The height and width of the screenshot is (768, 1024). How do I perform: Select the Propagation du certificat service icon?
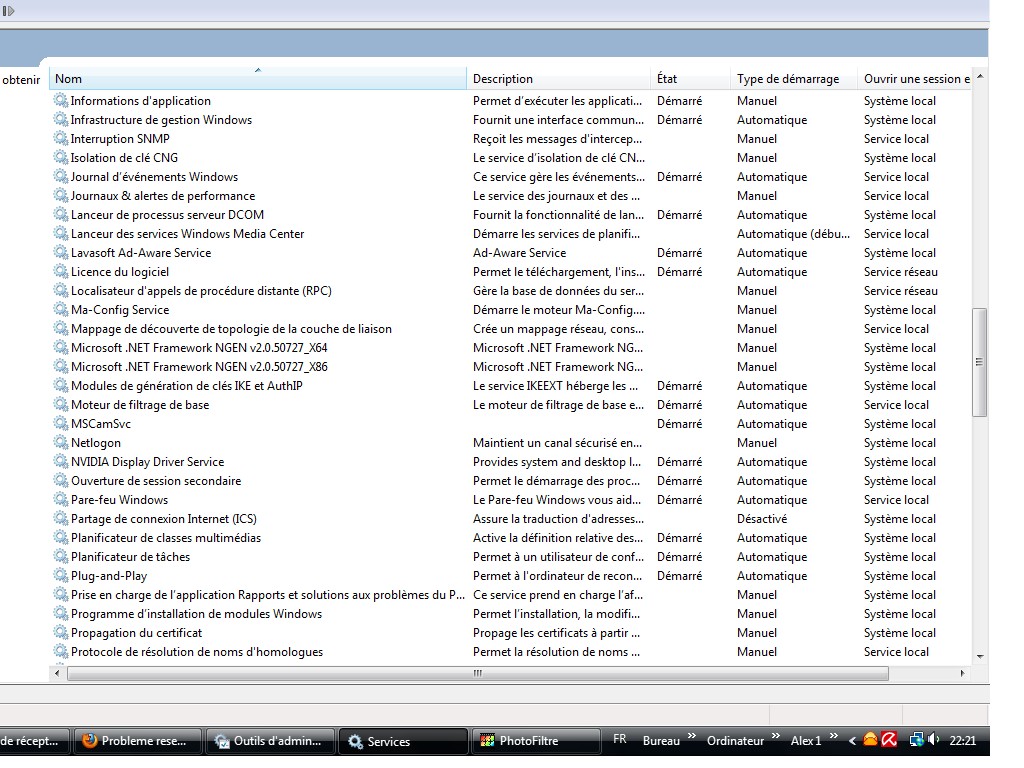[61, 632]
